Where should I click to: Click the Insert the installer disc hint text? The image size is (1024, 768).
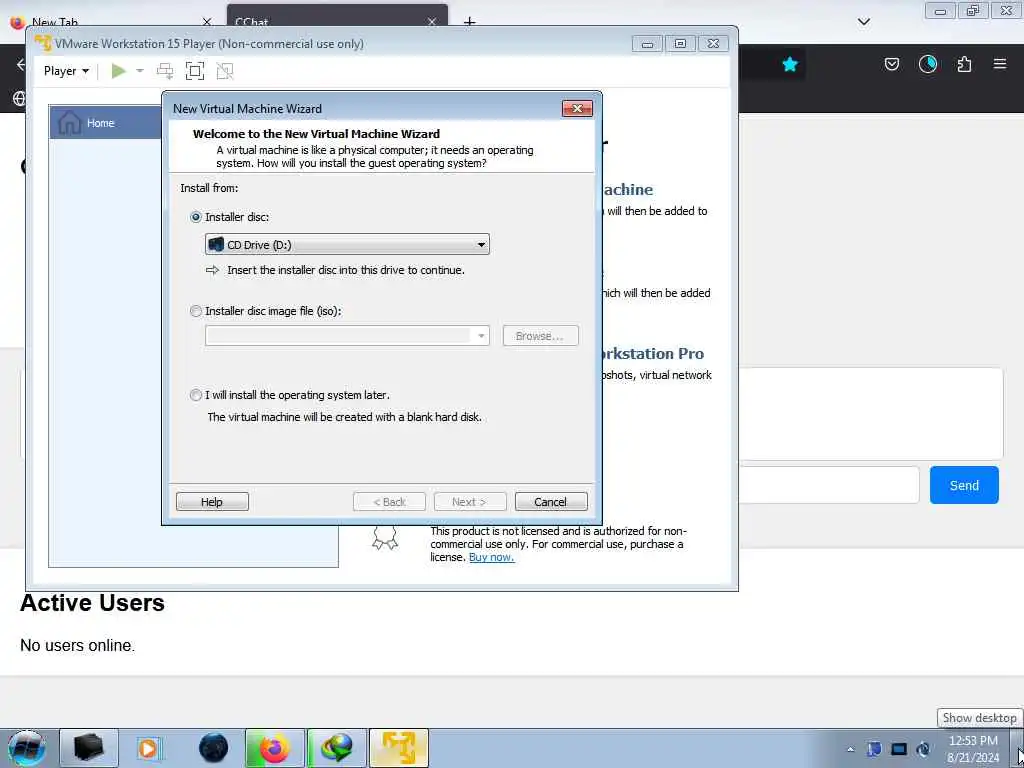click(345, 270)
